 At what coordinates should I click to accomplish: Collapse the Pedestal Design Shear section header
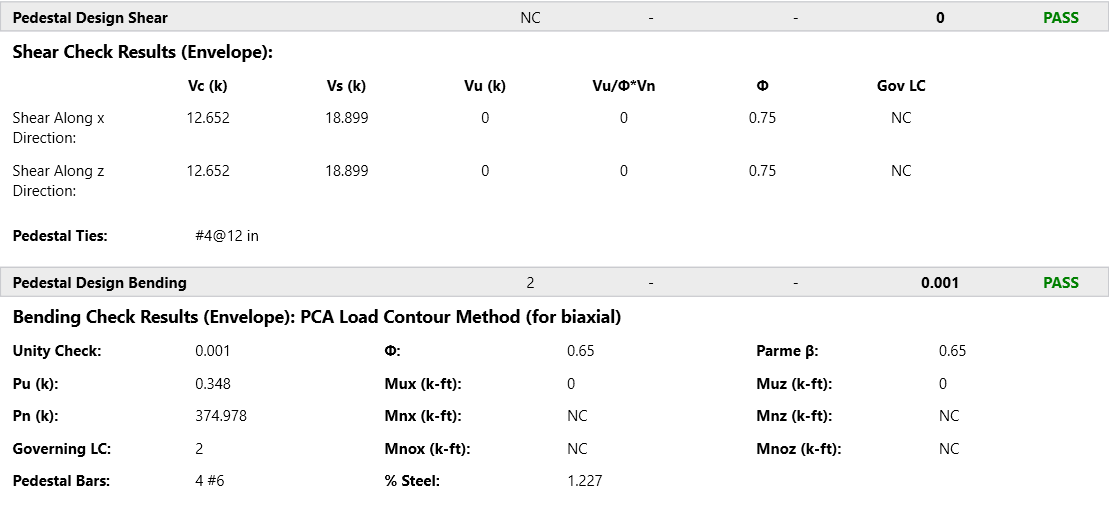pos(90,17)
